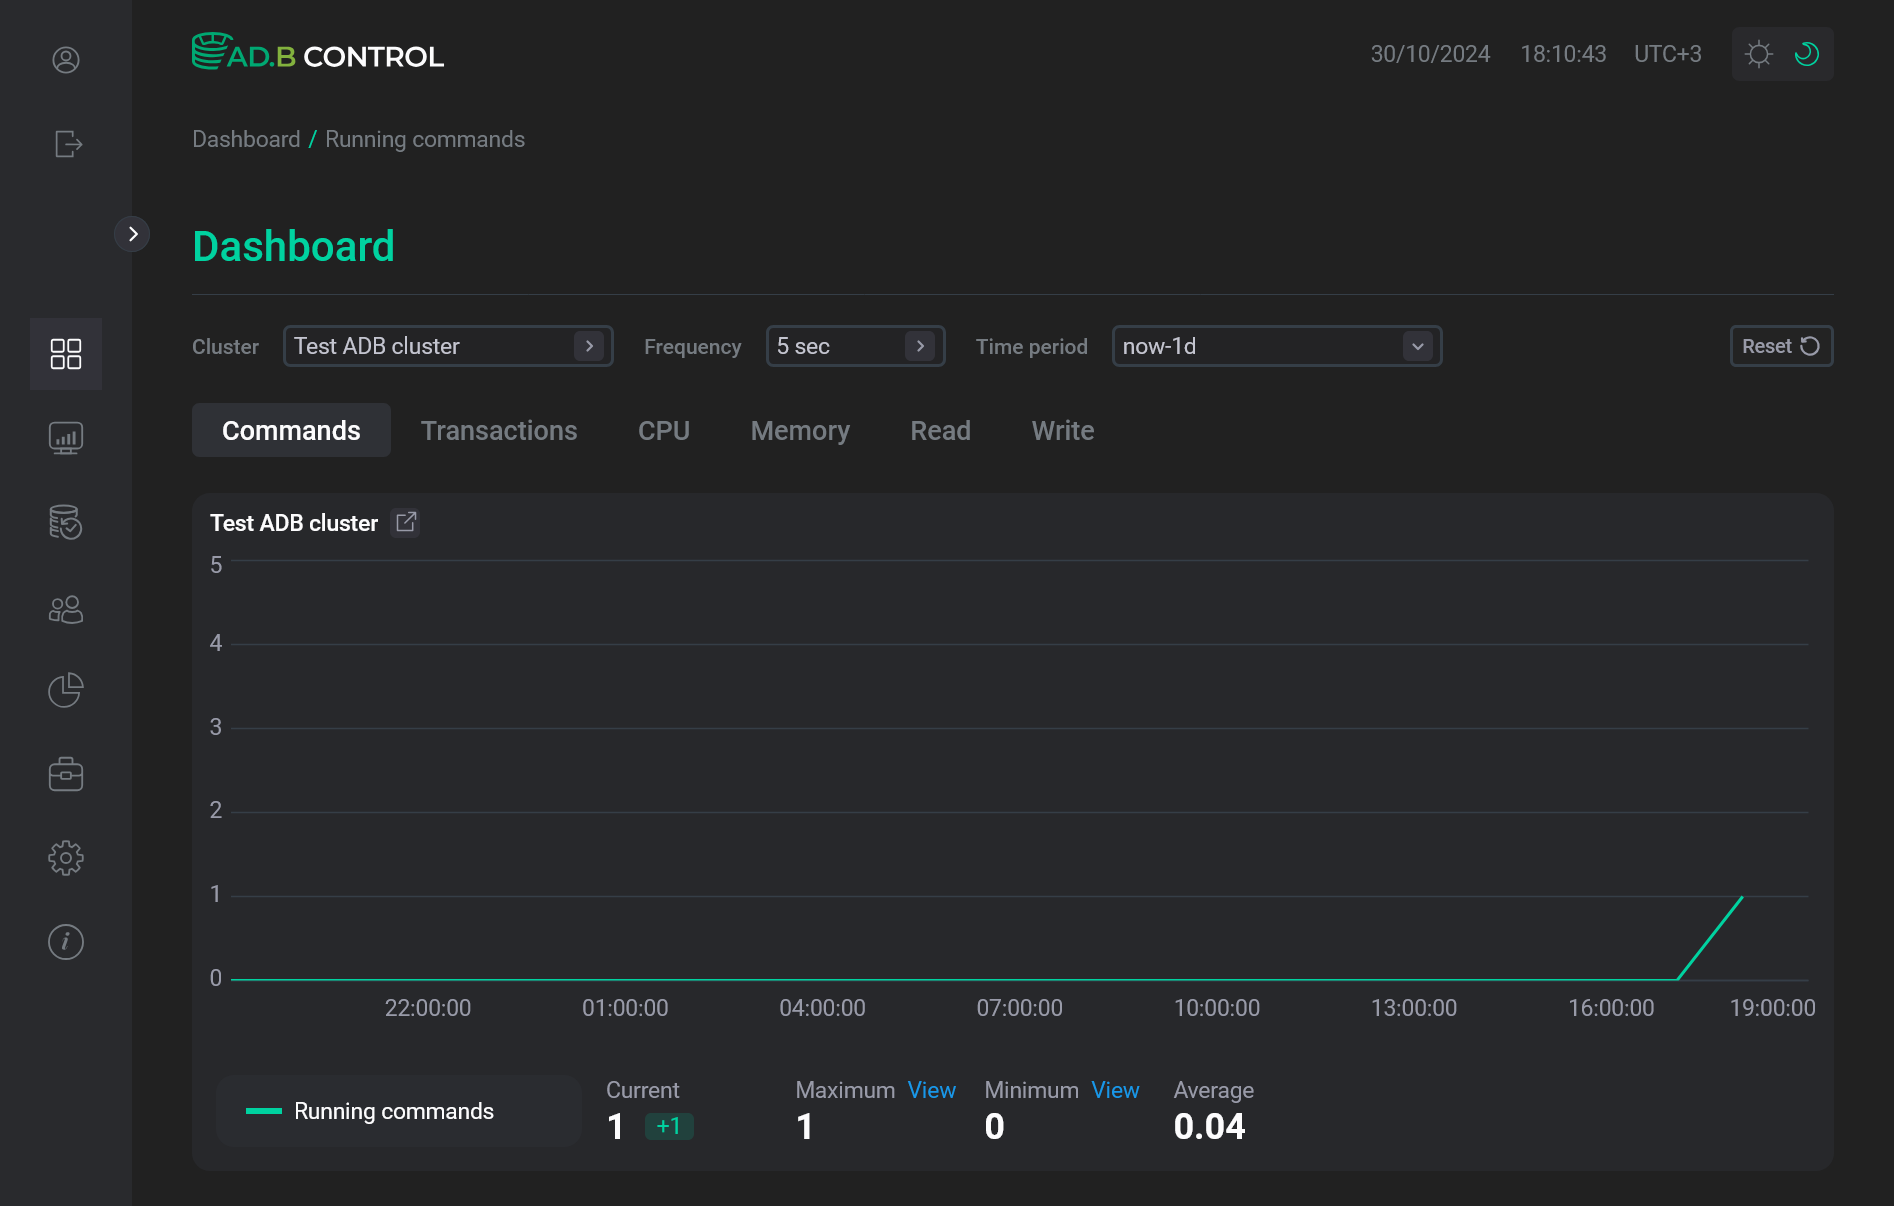Click the Dashboard breadcrumb link
The height and width of the screenshot is (1206, 1894).
click(246, 139)
